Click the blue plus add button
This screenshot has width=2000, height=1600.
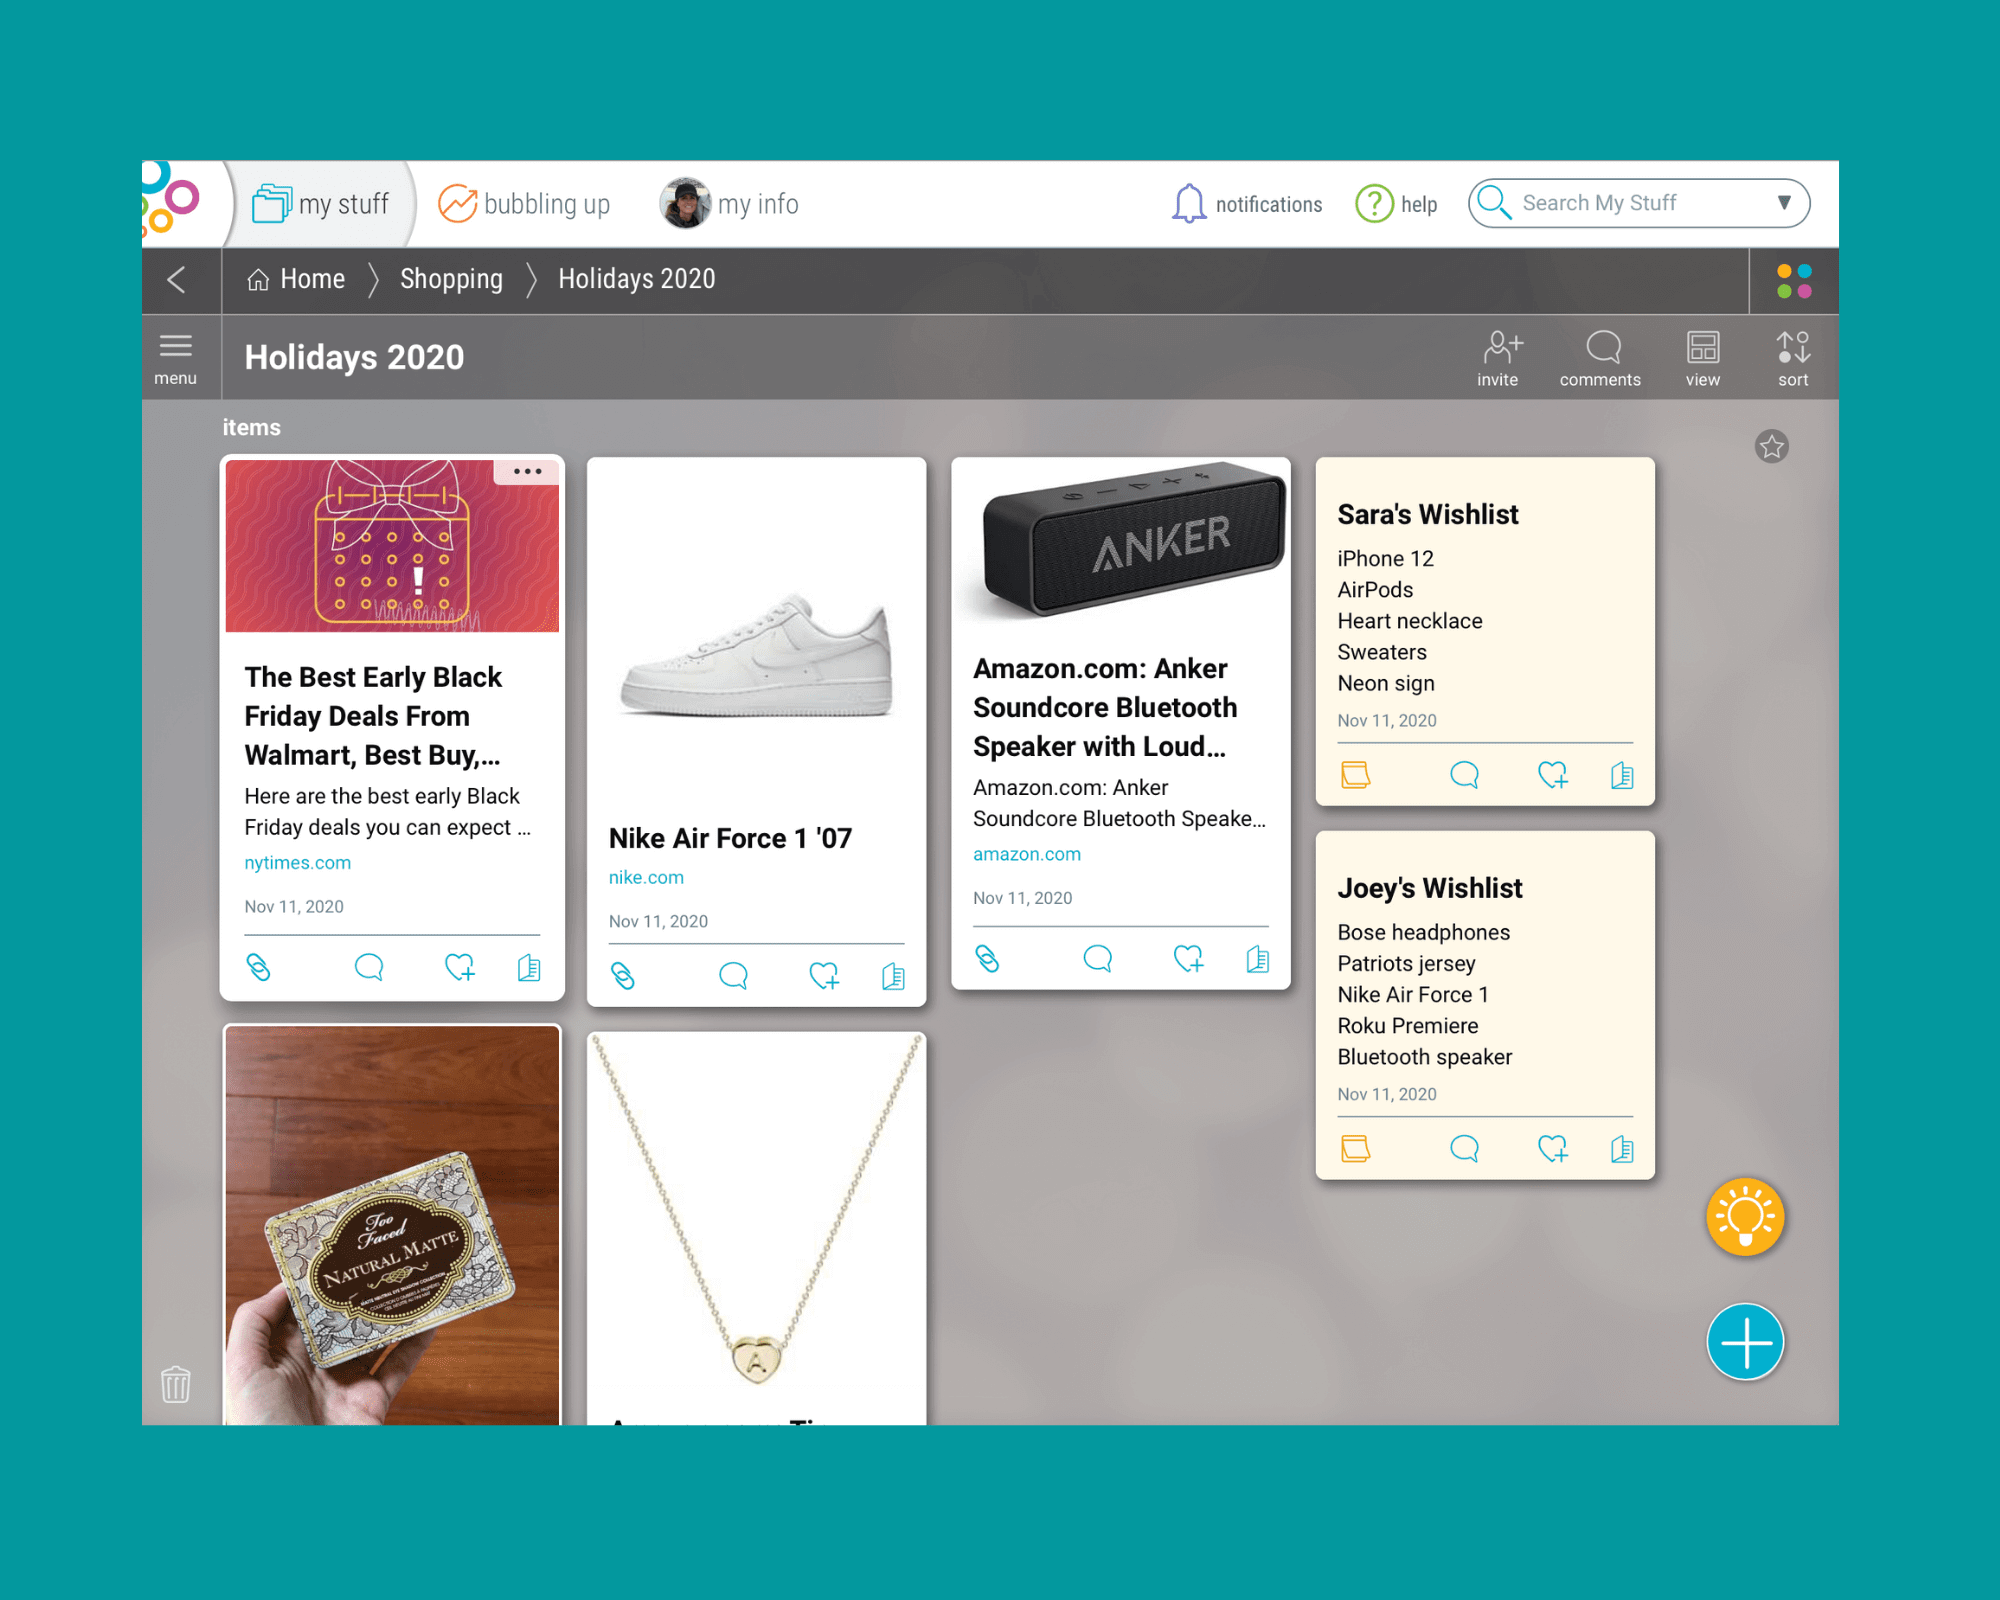[1745, 1342]
